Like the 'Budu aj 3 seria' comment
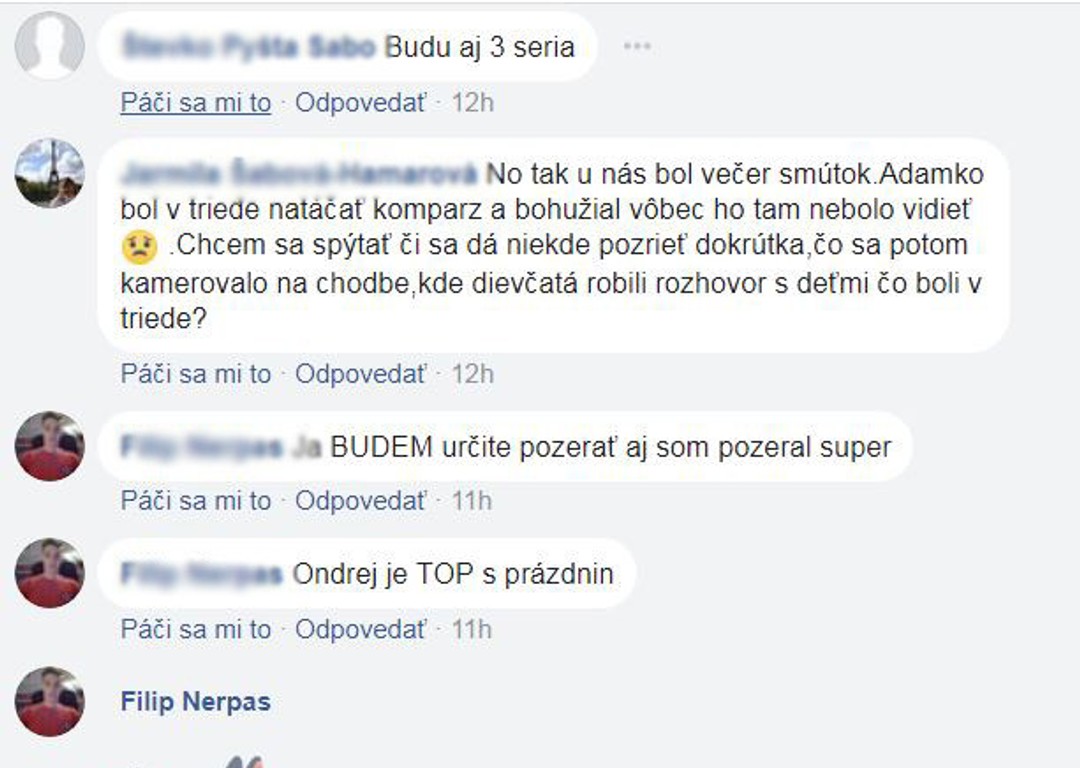Screen dimensions: 1080x768 196,103
